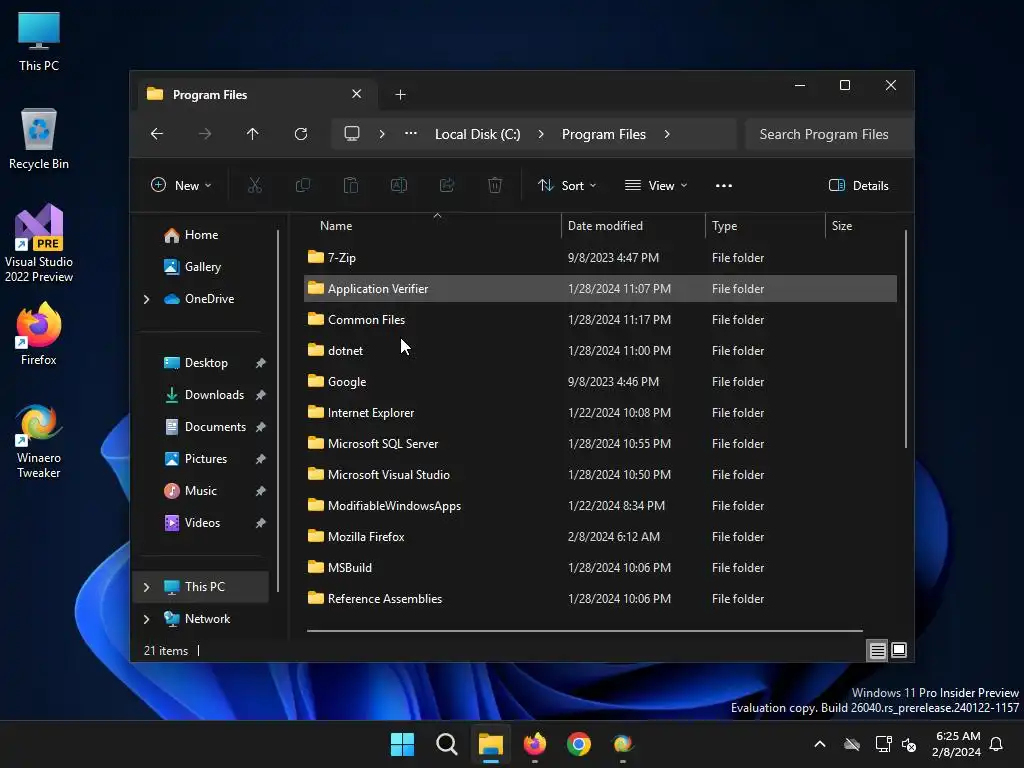Select the Winaero Tweaker desktop icon
This screenshot has height=768, width=1024.
39,441
